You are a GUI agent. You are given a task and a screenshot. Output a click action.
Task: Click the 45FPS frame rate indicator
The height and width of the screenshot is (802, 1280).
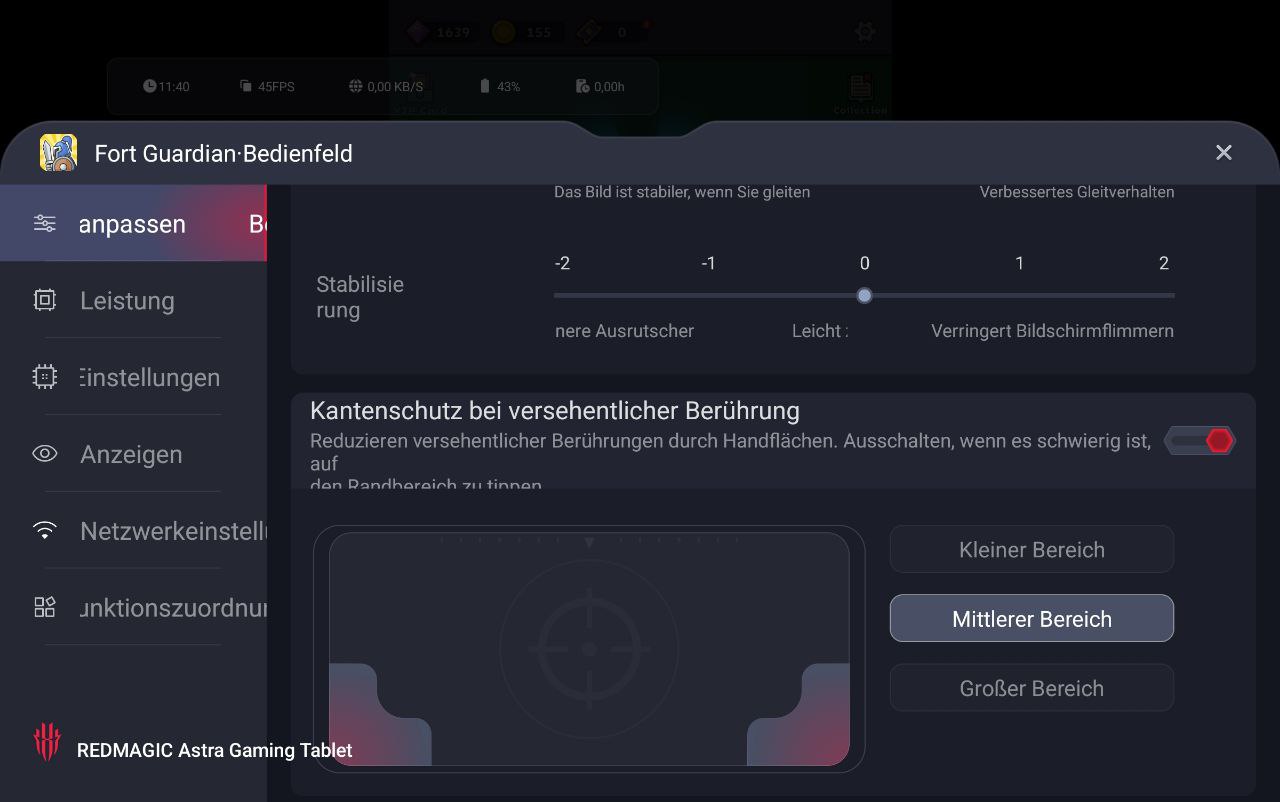pos(267,87)
